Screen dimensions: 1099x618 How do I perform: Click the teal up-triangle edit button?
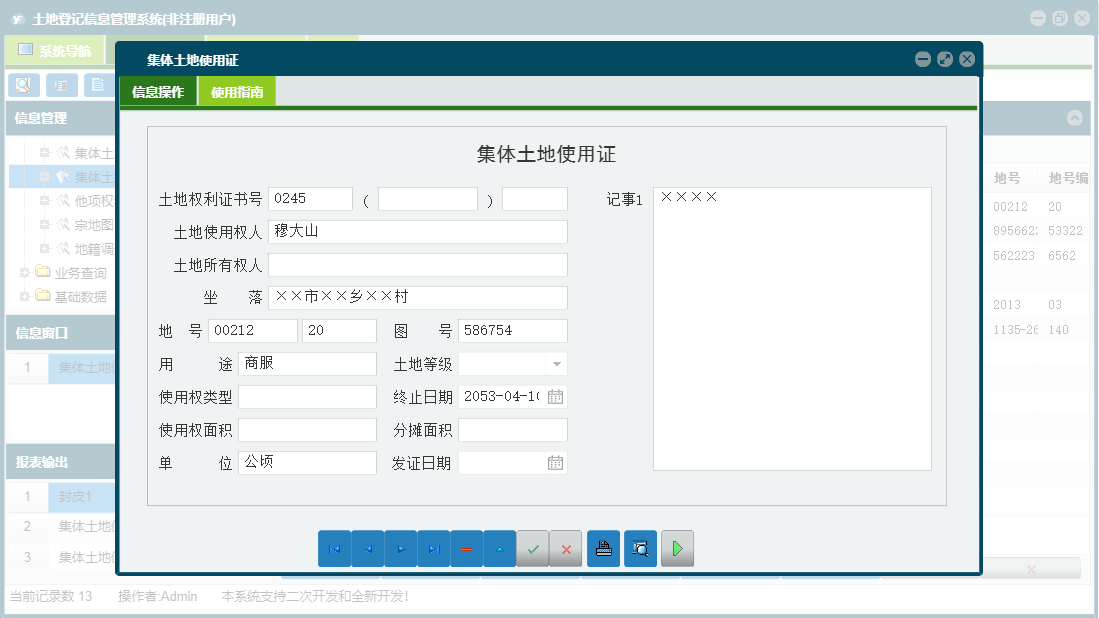(x=500, y=549)
